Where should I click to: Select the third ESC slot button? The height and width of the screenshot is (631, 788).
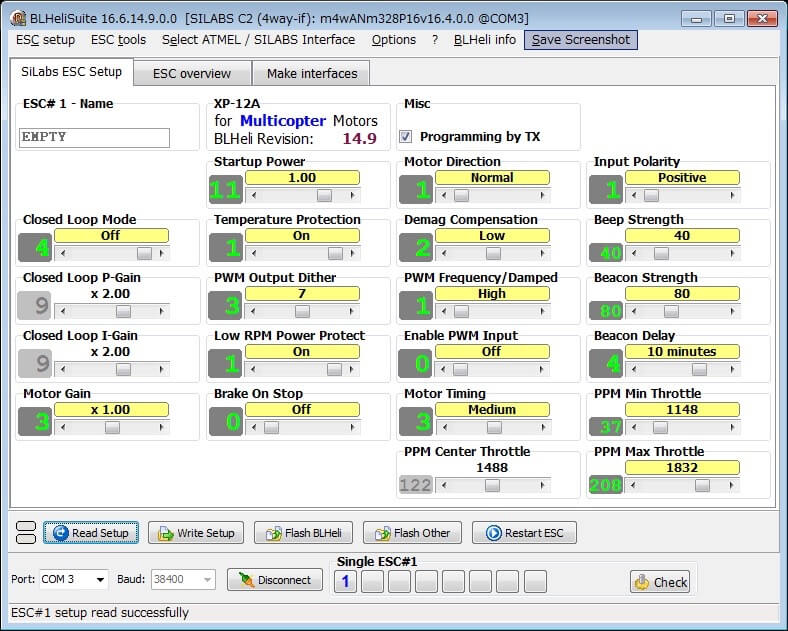click(x=400, y=582)
